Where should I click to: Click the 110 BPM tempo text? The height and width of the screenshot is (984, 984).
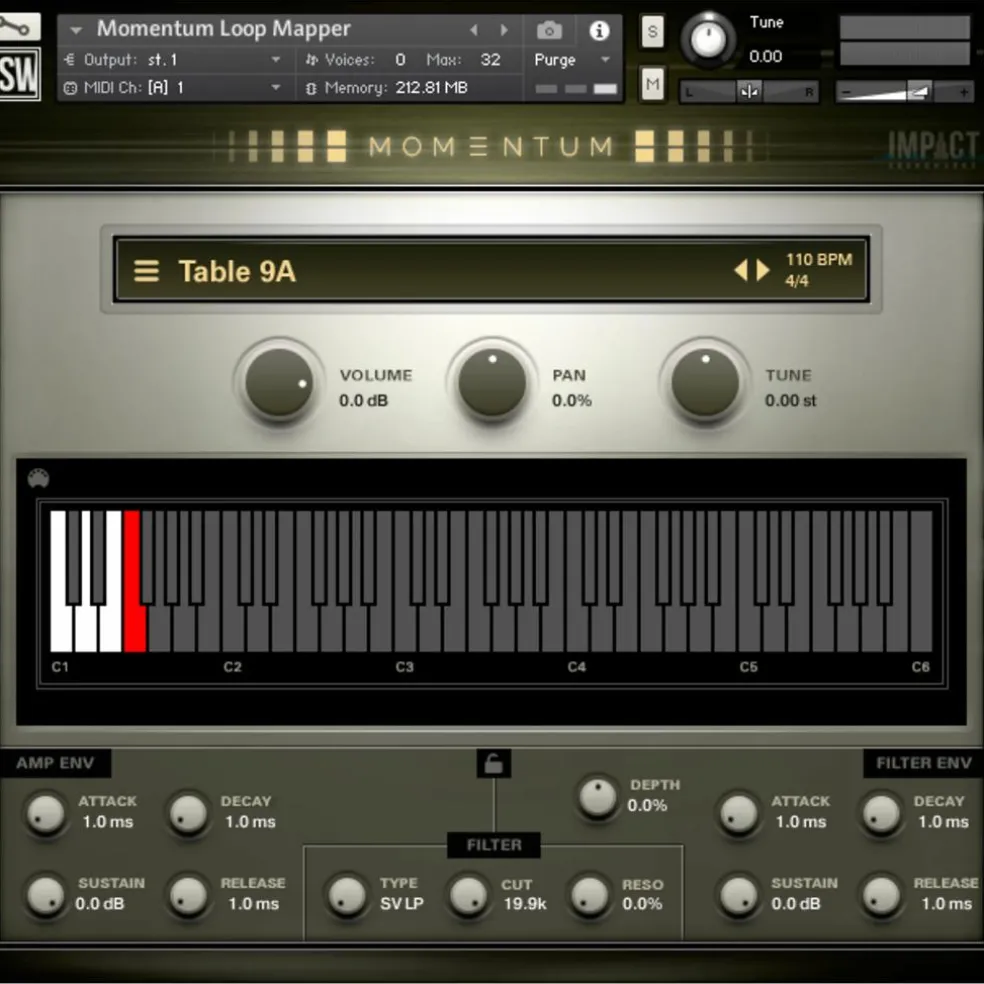pyautogui.click(x=819, y=259)
